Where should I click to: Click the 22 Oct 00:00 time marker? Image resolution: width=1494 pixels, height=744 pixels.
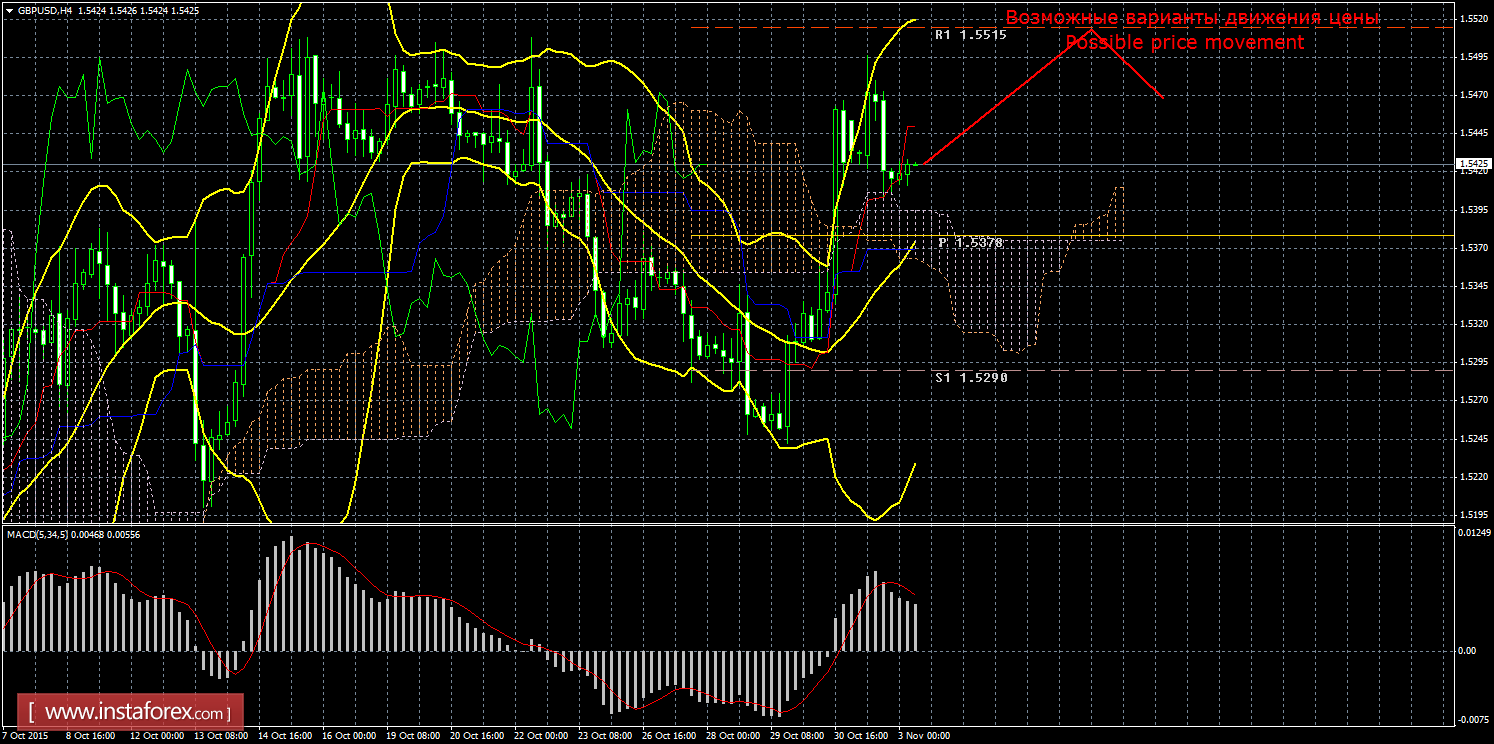point(539,736)
